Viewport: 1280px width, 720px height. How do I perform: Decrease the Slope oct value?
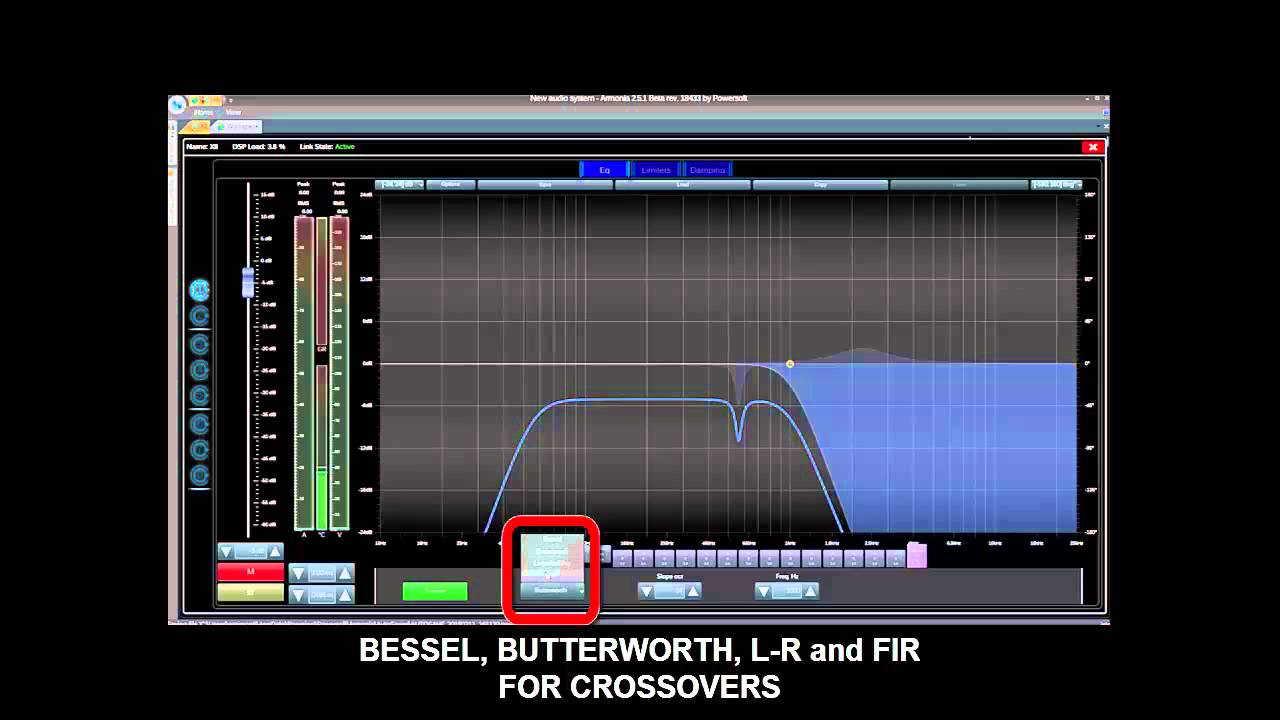point(646,591)
